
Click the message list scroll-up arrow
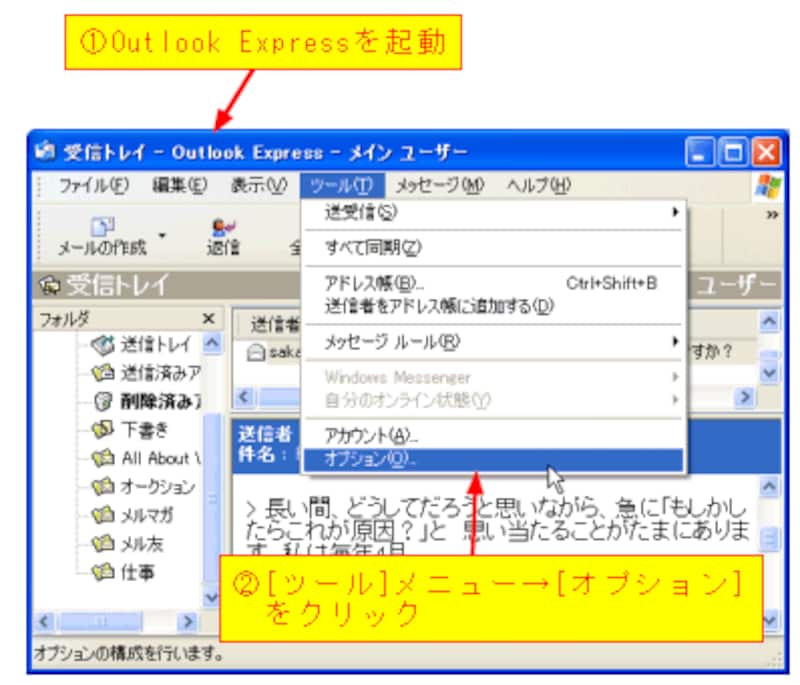pyautogui.click(x=769, y=321)
